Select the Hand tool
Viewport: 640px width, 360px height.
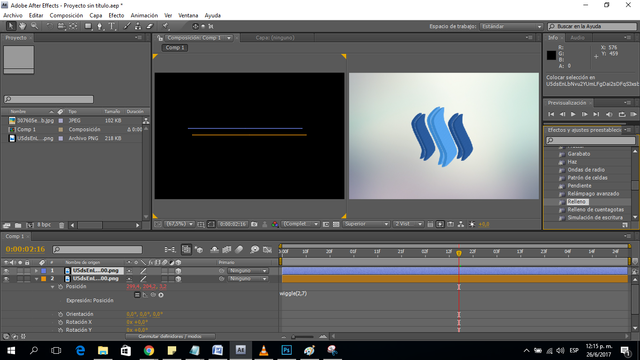point(22,26)
